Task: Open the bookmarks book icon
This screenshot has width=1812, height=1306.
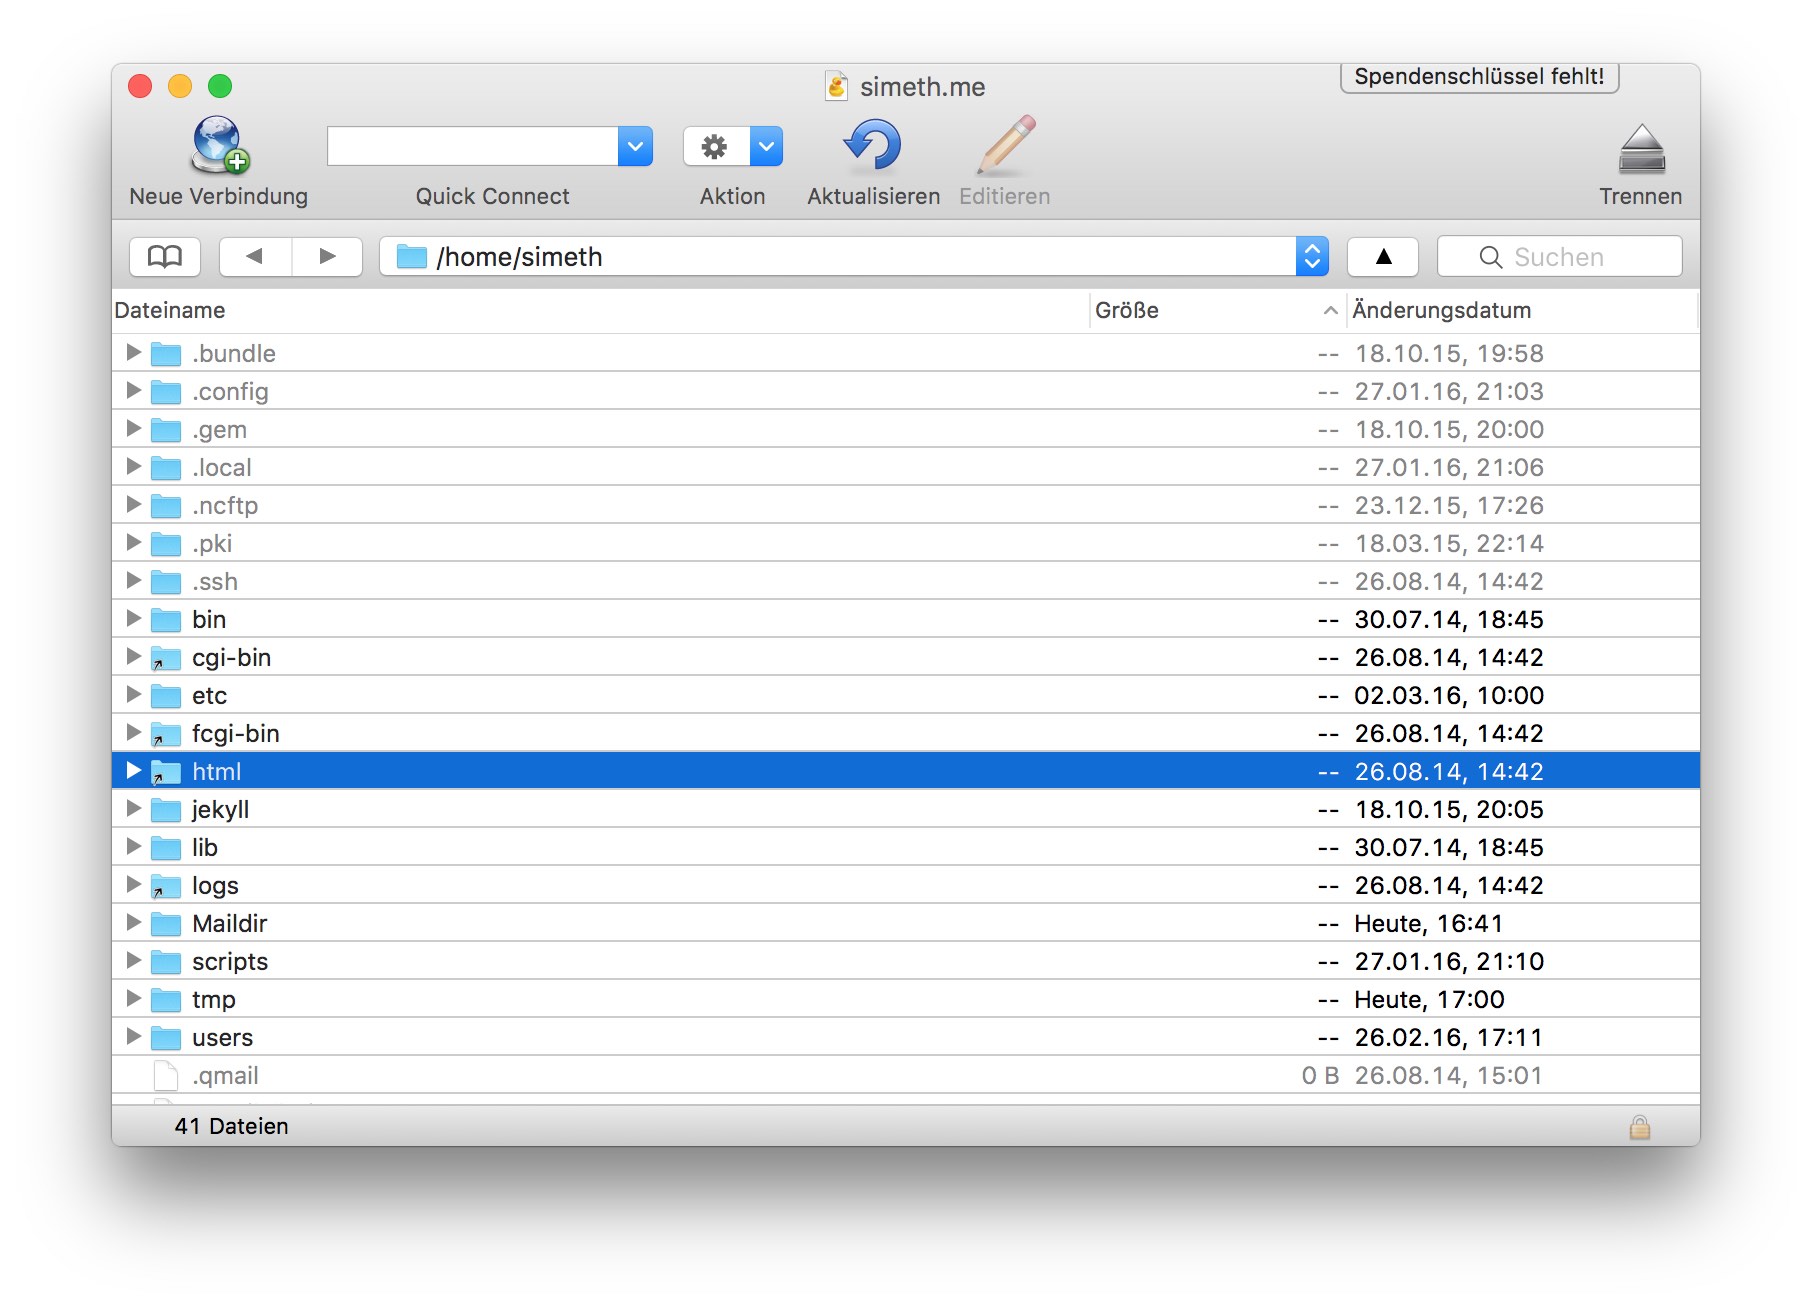Action: pyautogui.click(x=165, y=257)
